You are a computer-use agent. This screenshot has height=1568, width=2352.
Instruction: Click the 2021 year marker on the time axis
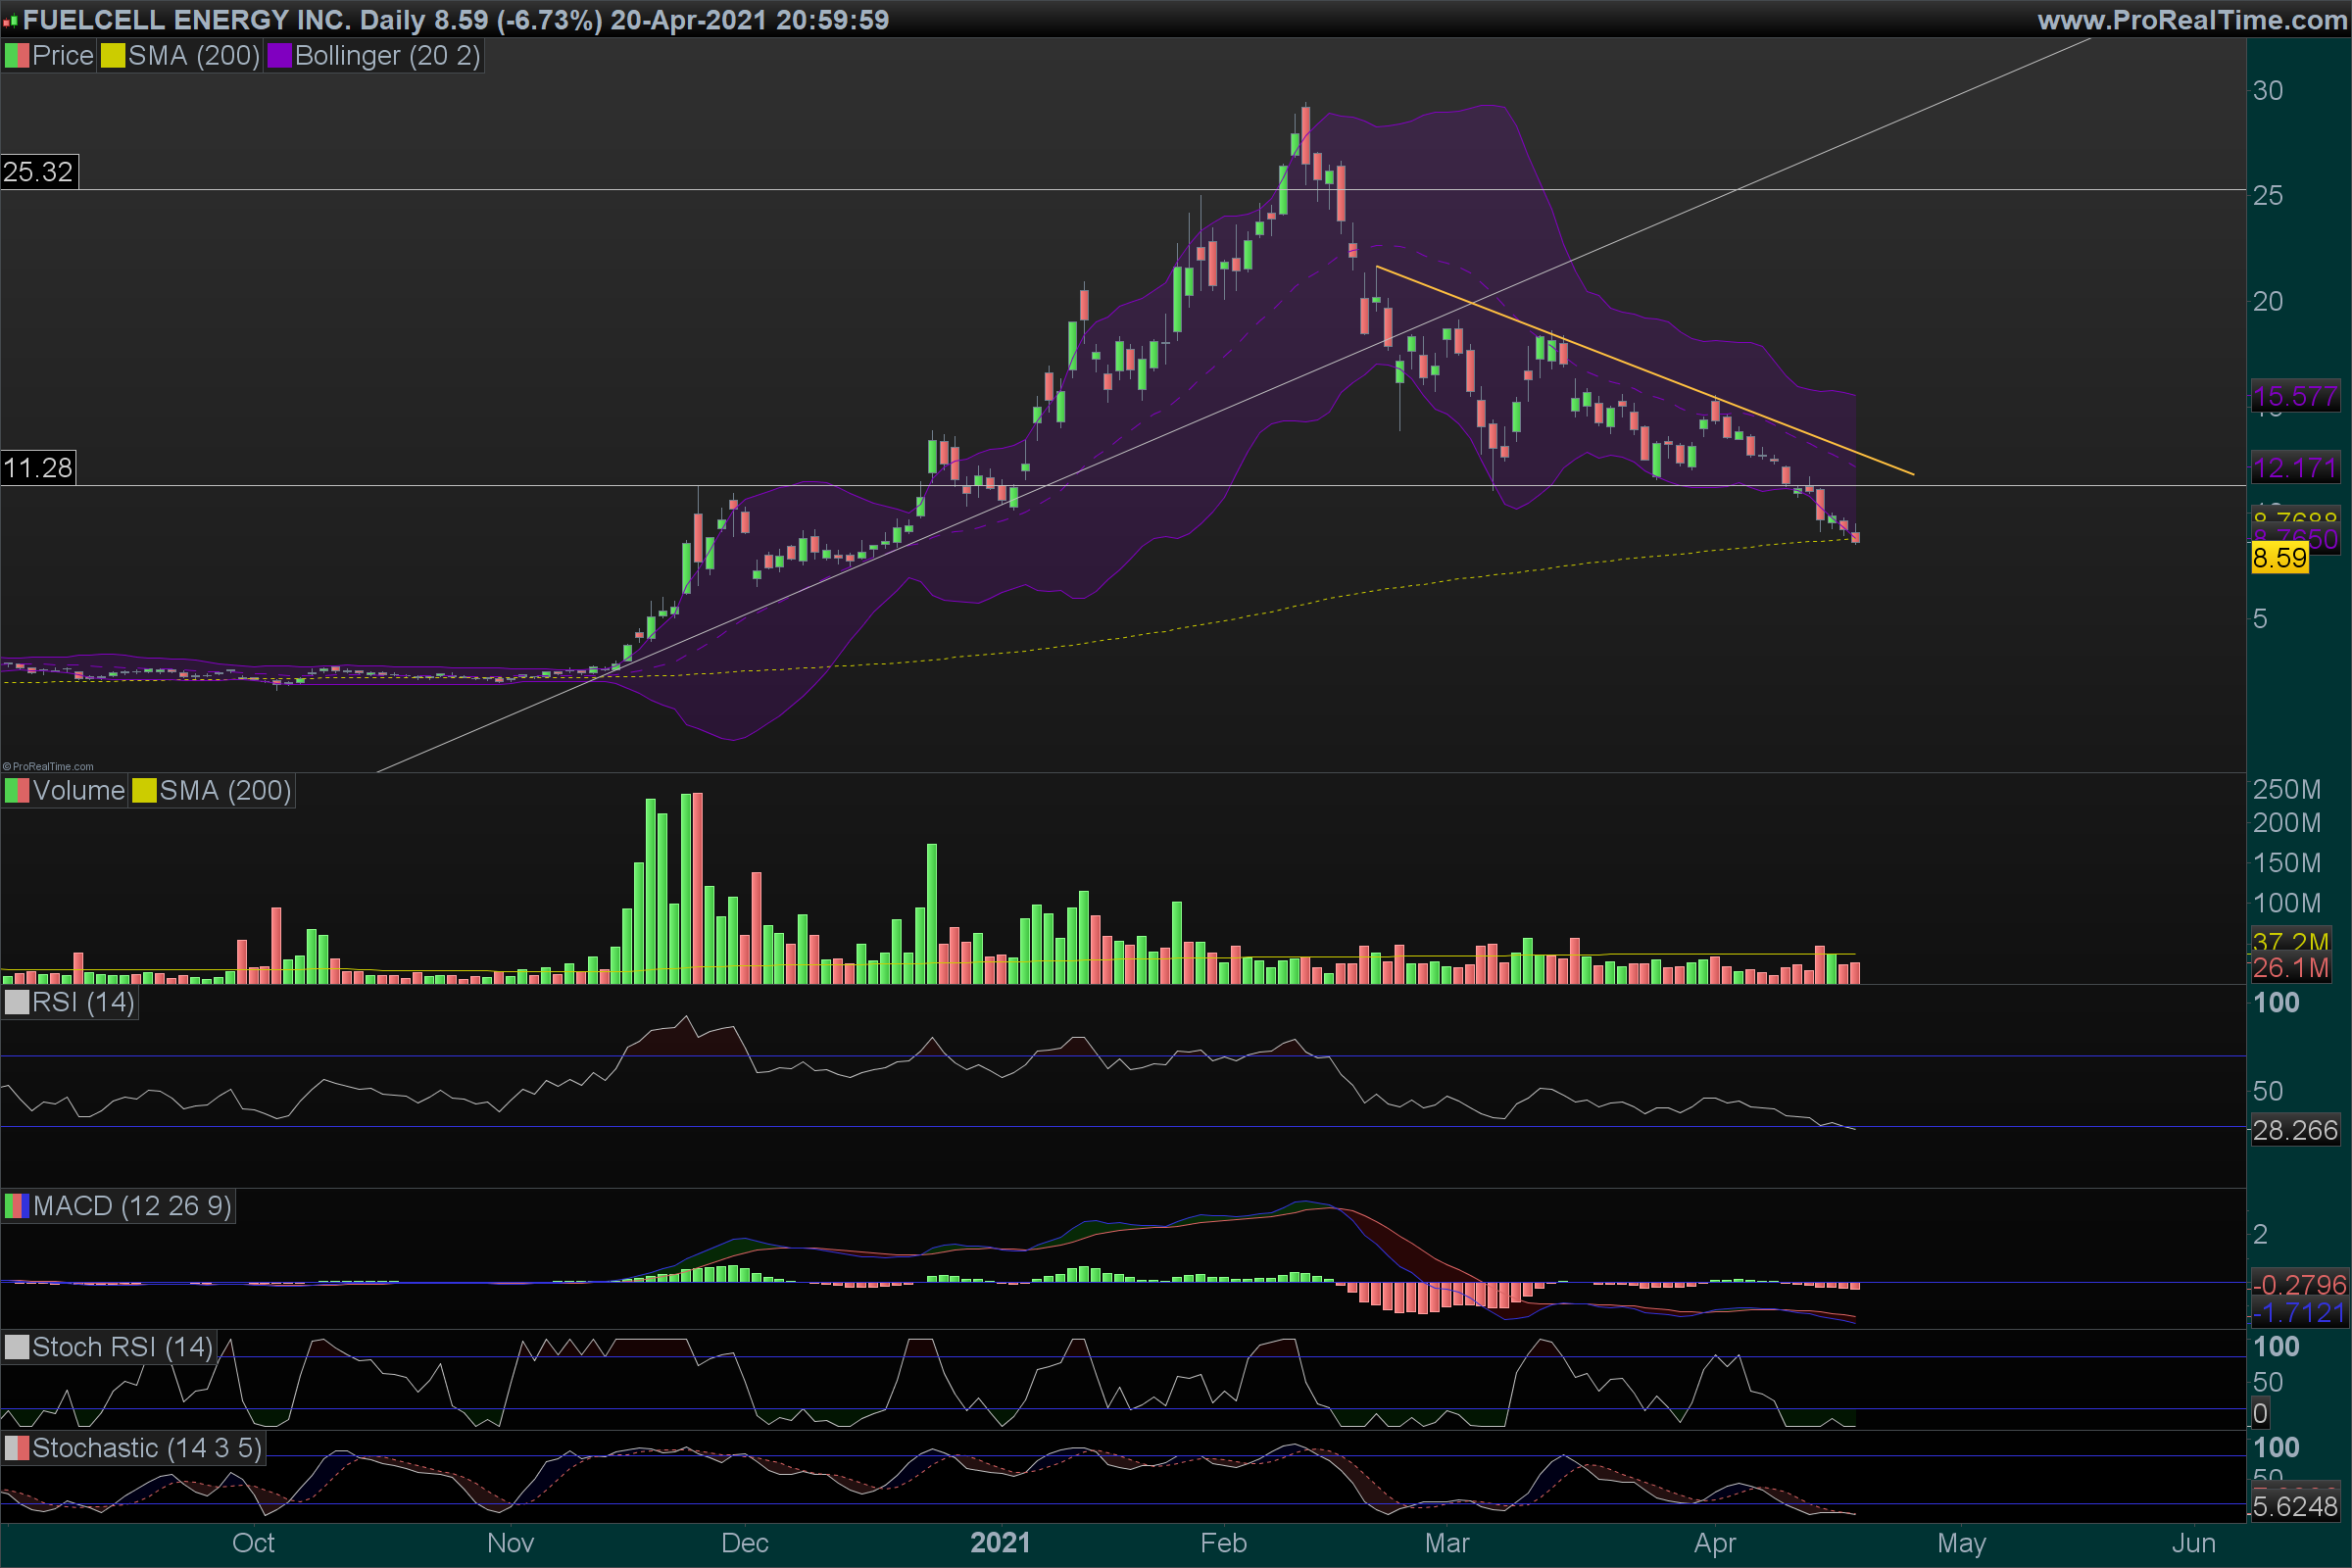(x=1000, y=1543)
